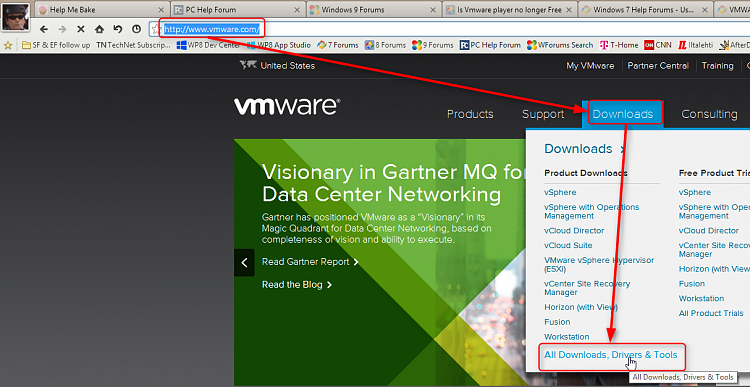Open the 7 Forums bookmark

coord(338,45)
